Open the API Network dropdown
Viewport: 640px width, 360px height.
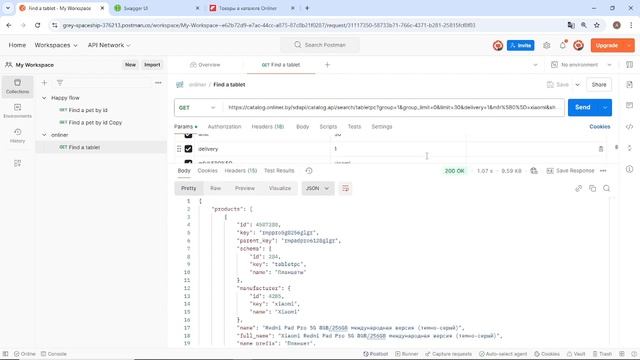click(x=109, y=45)
